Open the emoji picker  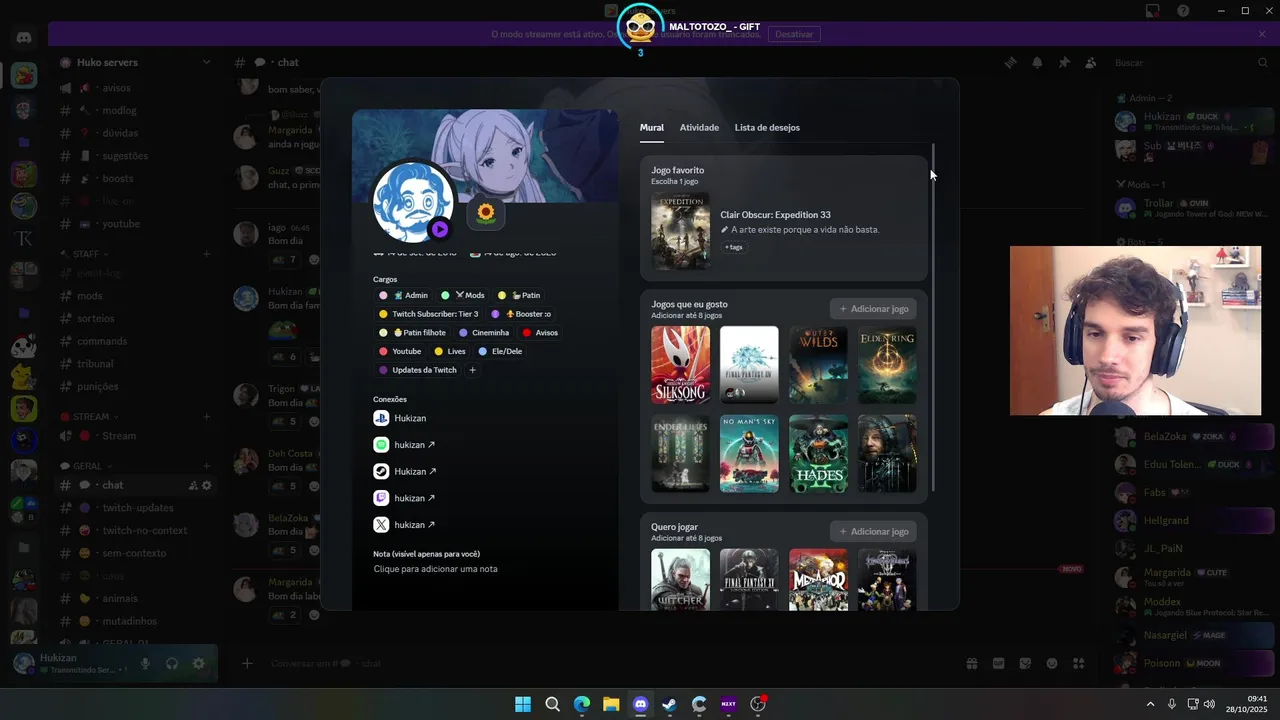coord(1052,663)
